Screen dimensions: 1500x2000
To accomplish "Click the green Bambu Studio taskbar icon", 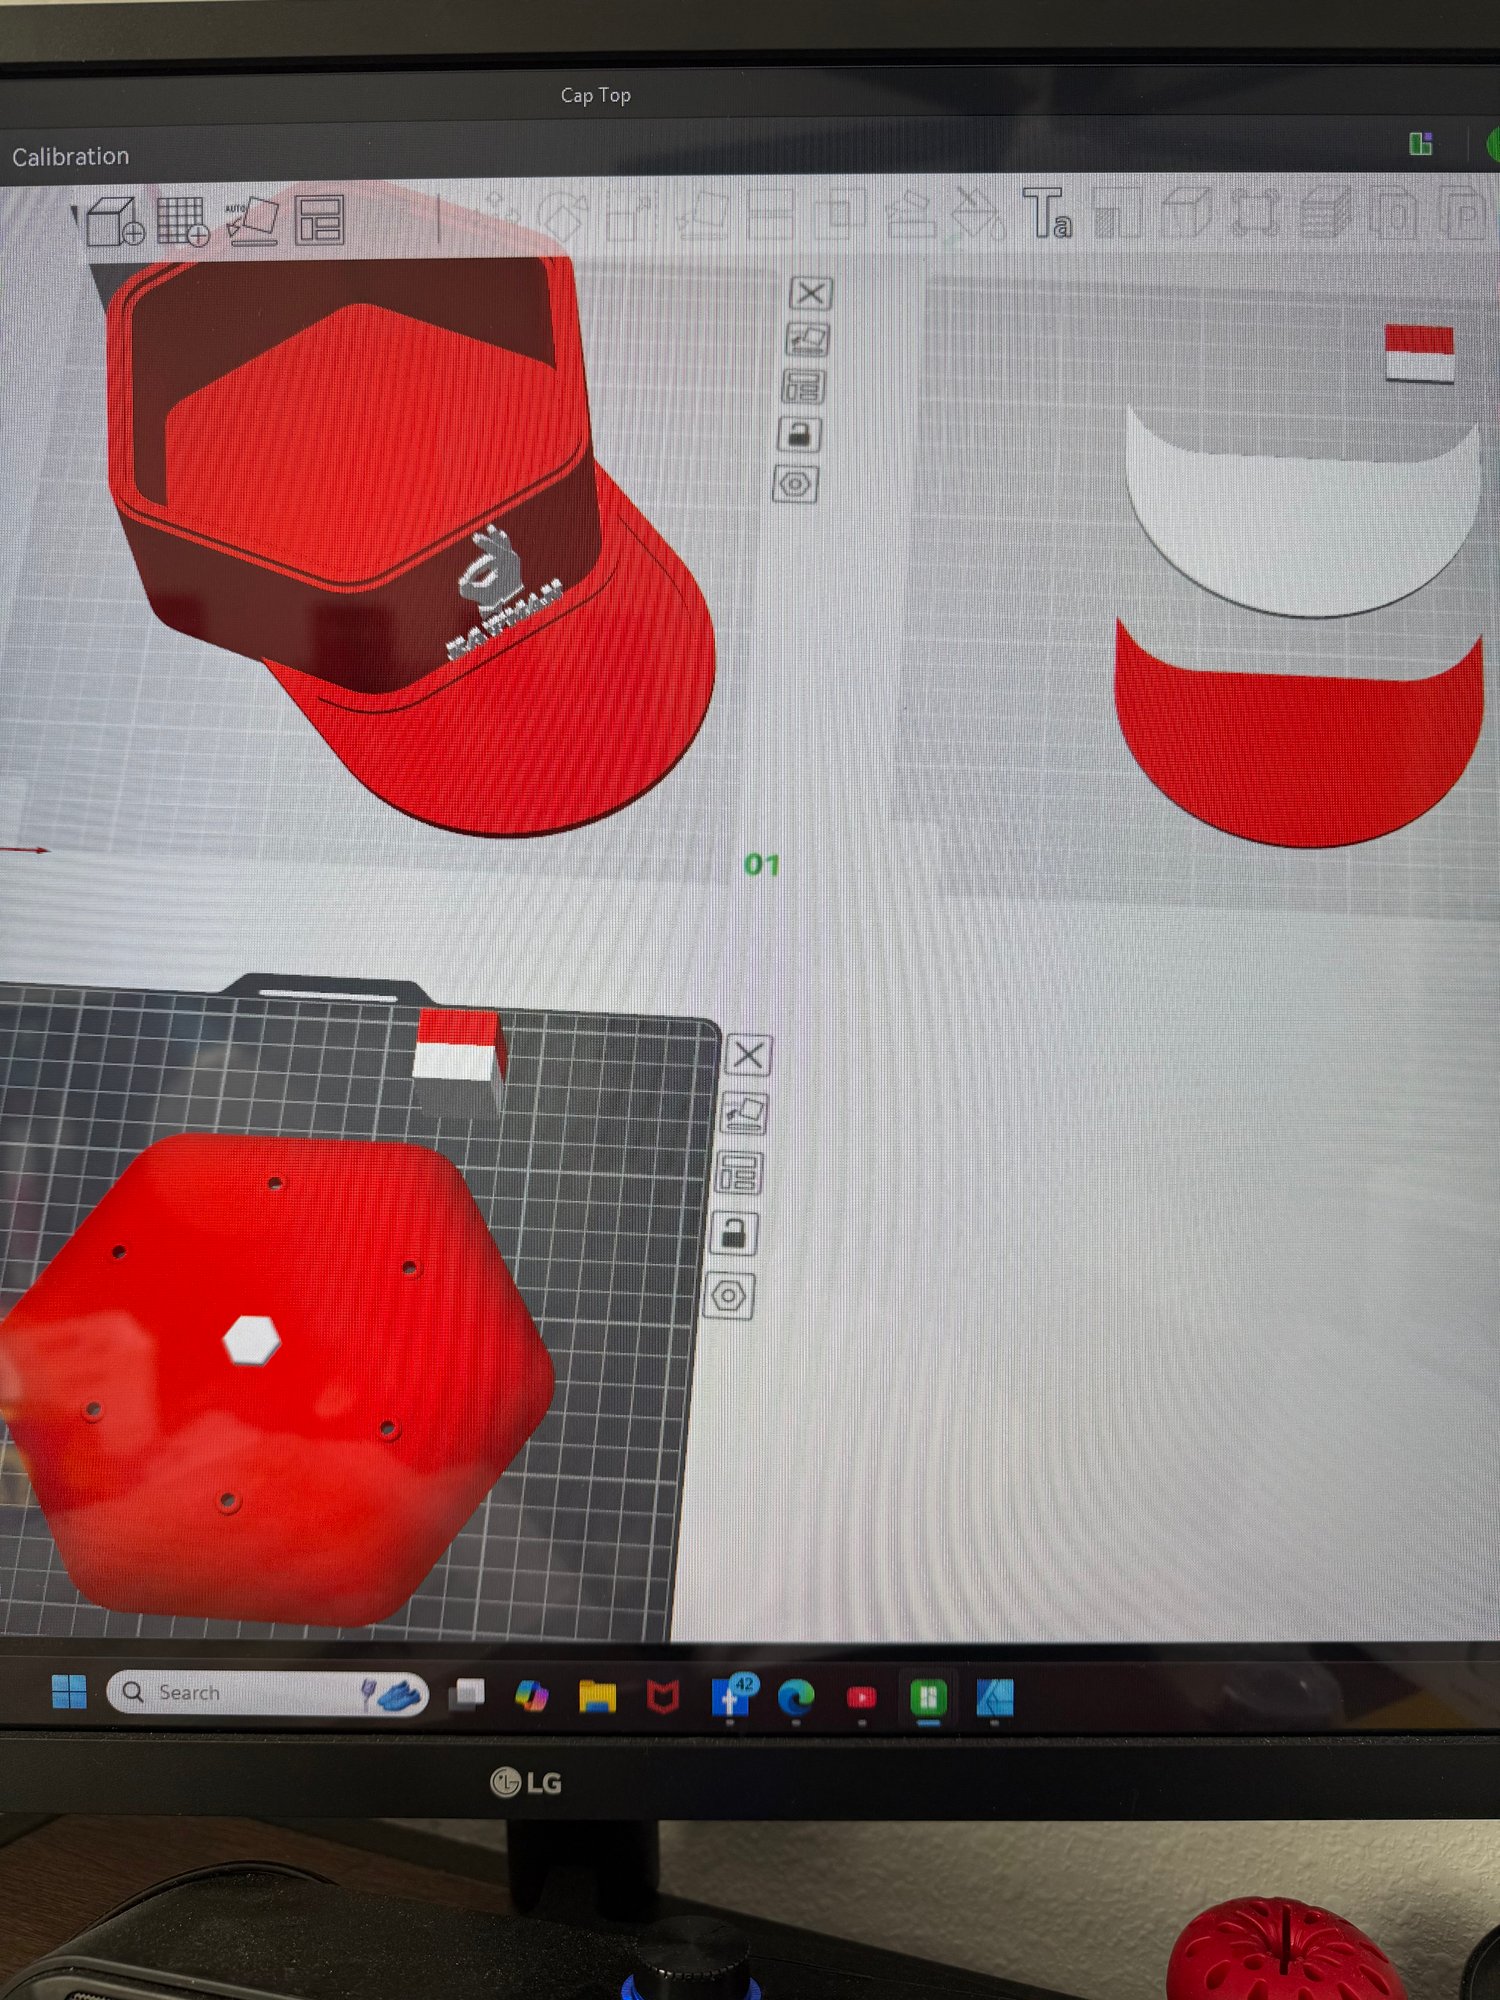I will [928, 1698].
